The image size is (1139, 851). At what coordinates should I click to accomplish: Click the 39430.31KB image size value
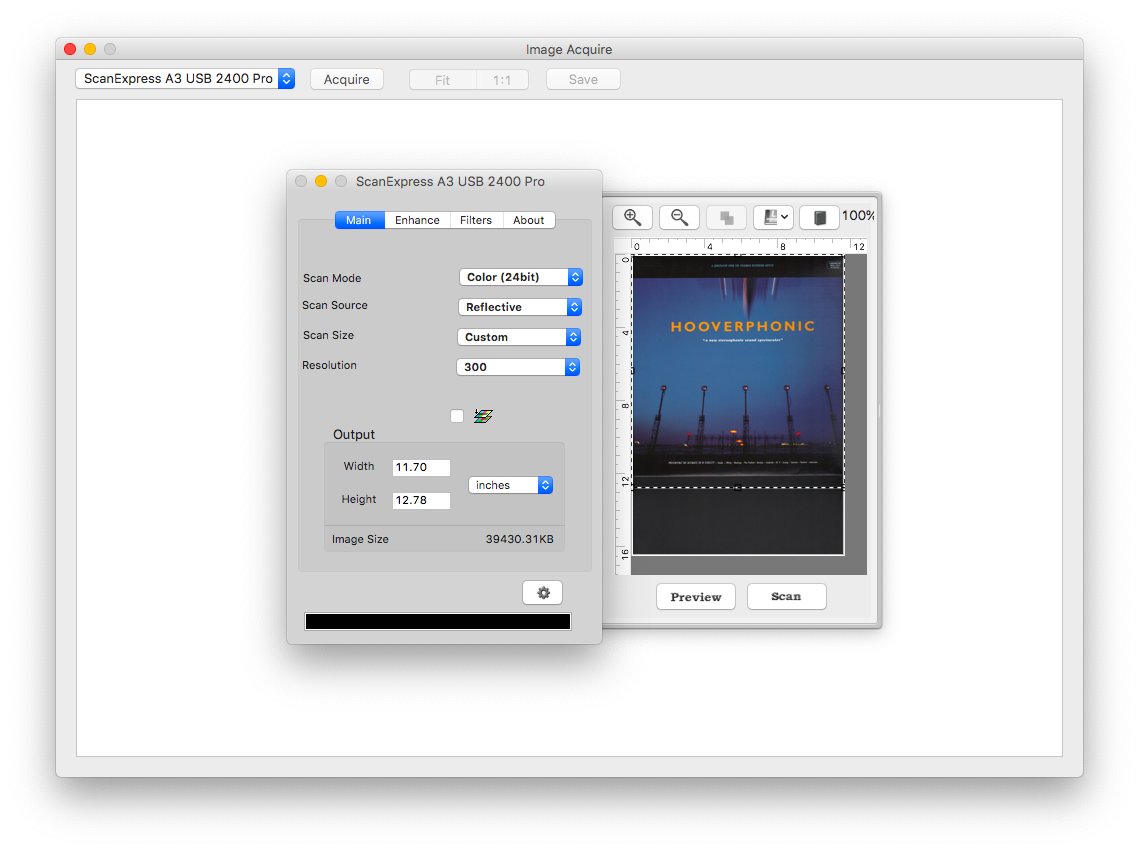[519, 539]
